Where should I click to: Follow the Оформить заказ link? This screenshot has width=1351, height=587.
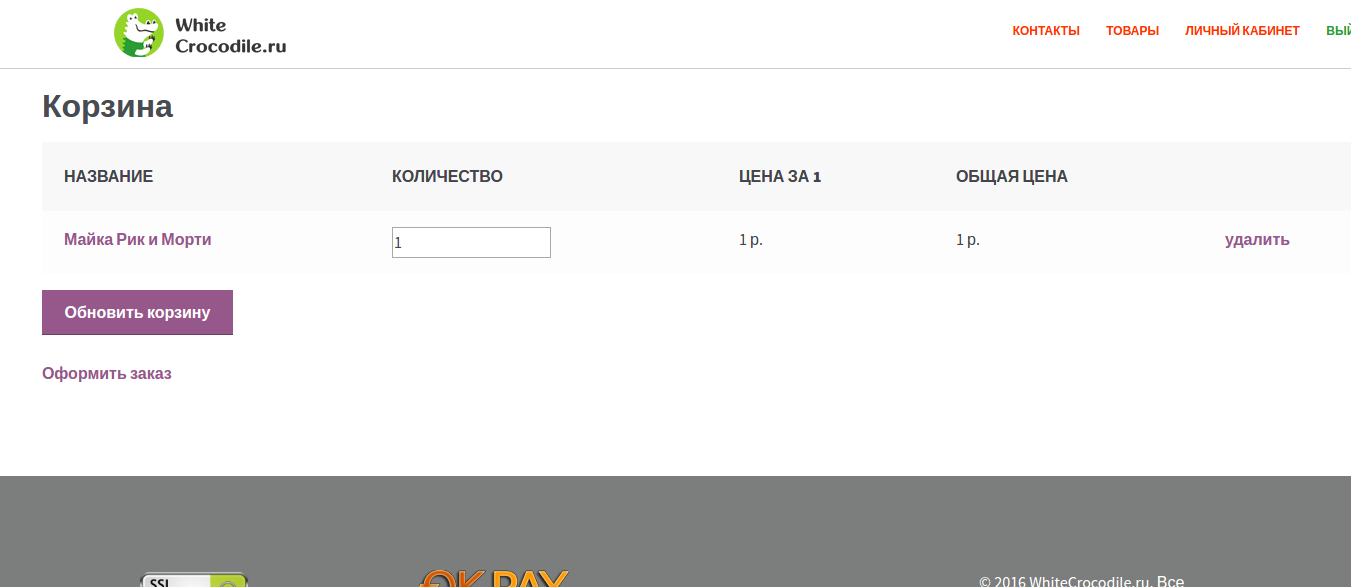click(x=107, y=373)
